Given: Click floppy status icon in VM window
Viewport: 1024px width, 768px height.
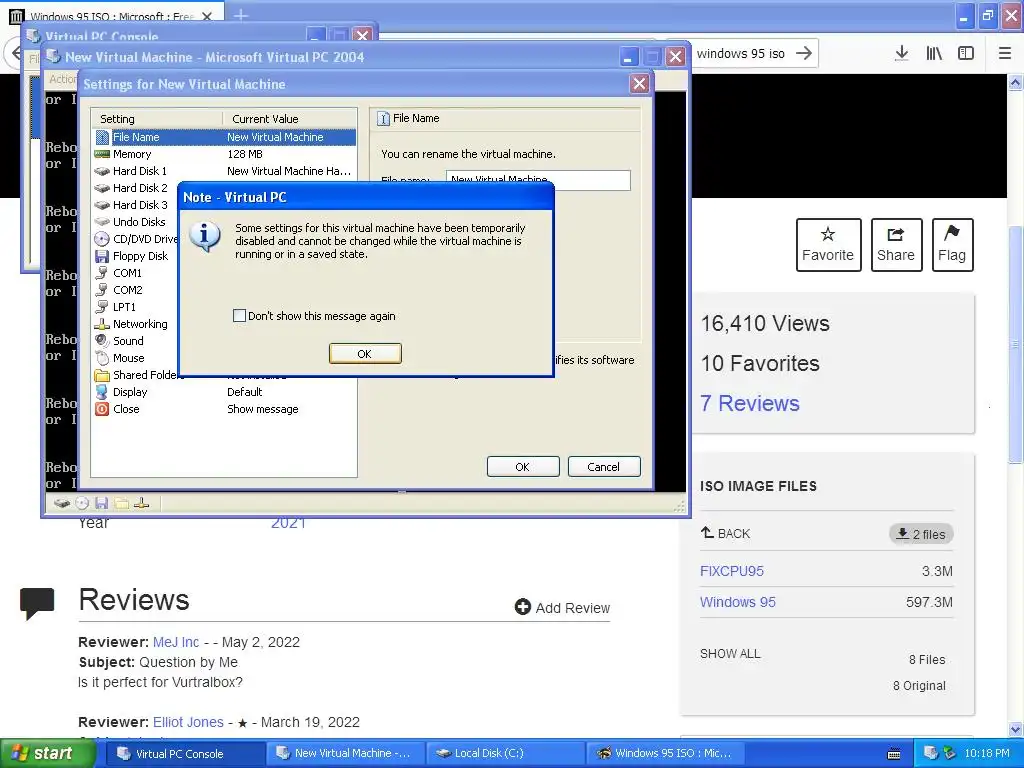Looking at the screenshot, I should (x=101, y=503).
